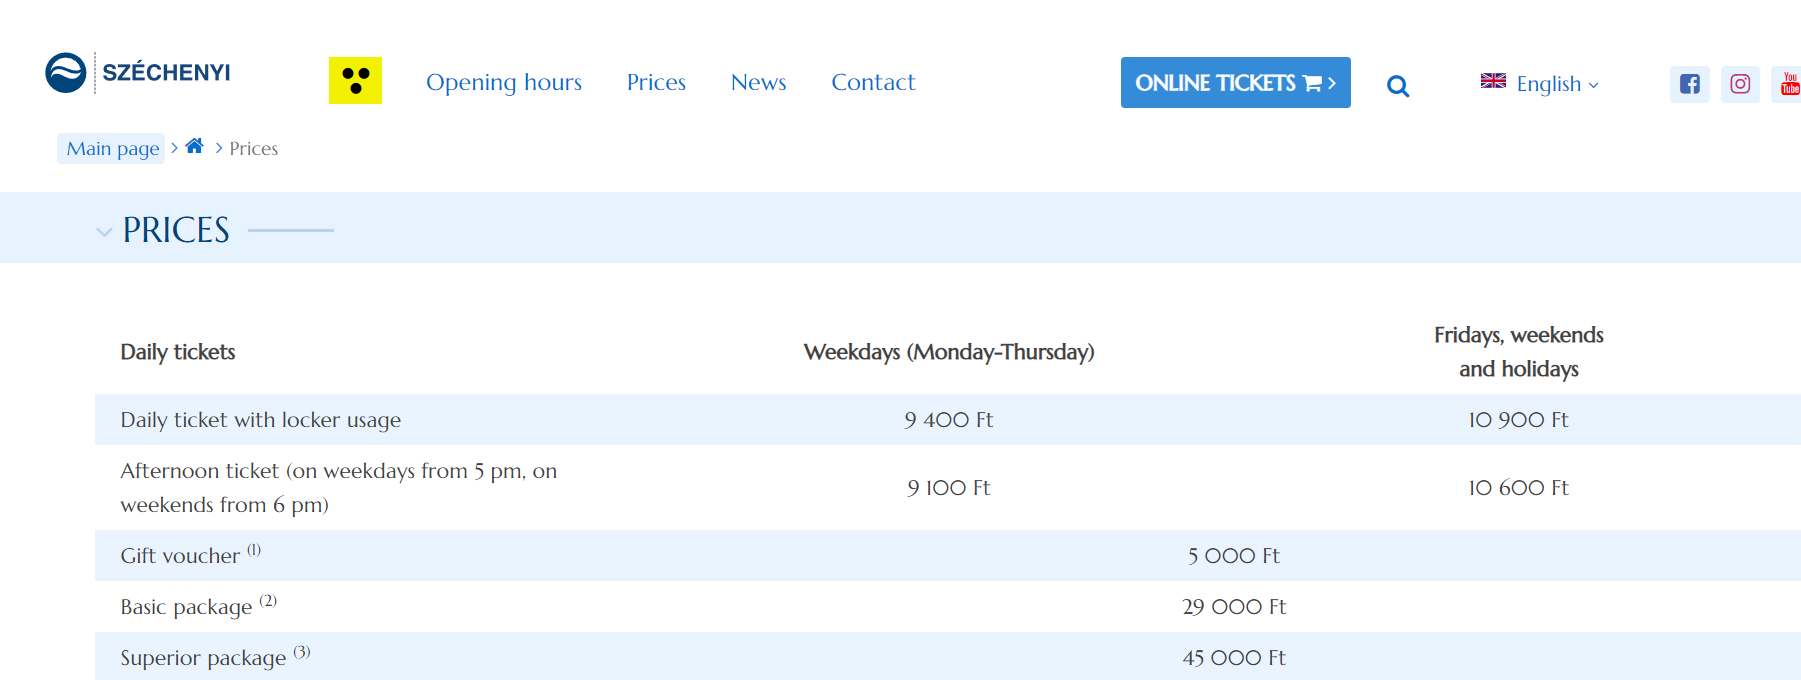Go to the Prices menu item
Image resolution: width=1801 pixels, height=680 pixels.
pyautogui.click(x=656, y=82)
